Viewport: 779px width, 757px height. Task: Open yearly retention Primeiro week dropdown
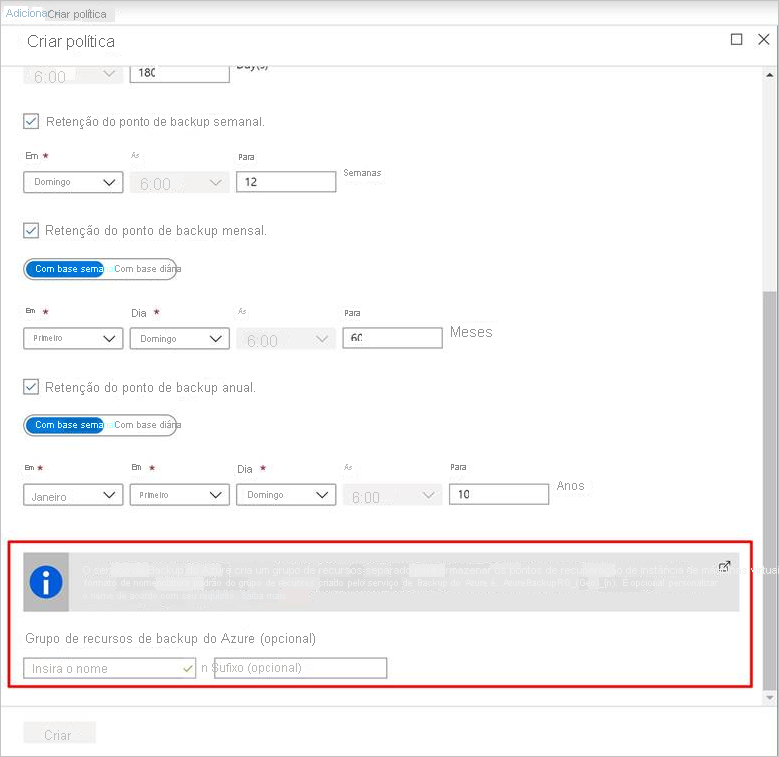click(179, 495)
